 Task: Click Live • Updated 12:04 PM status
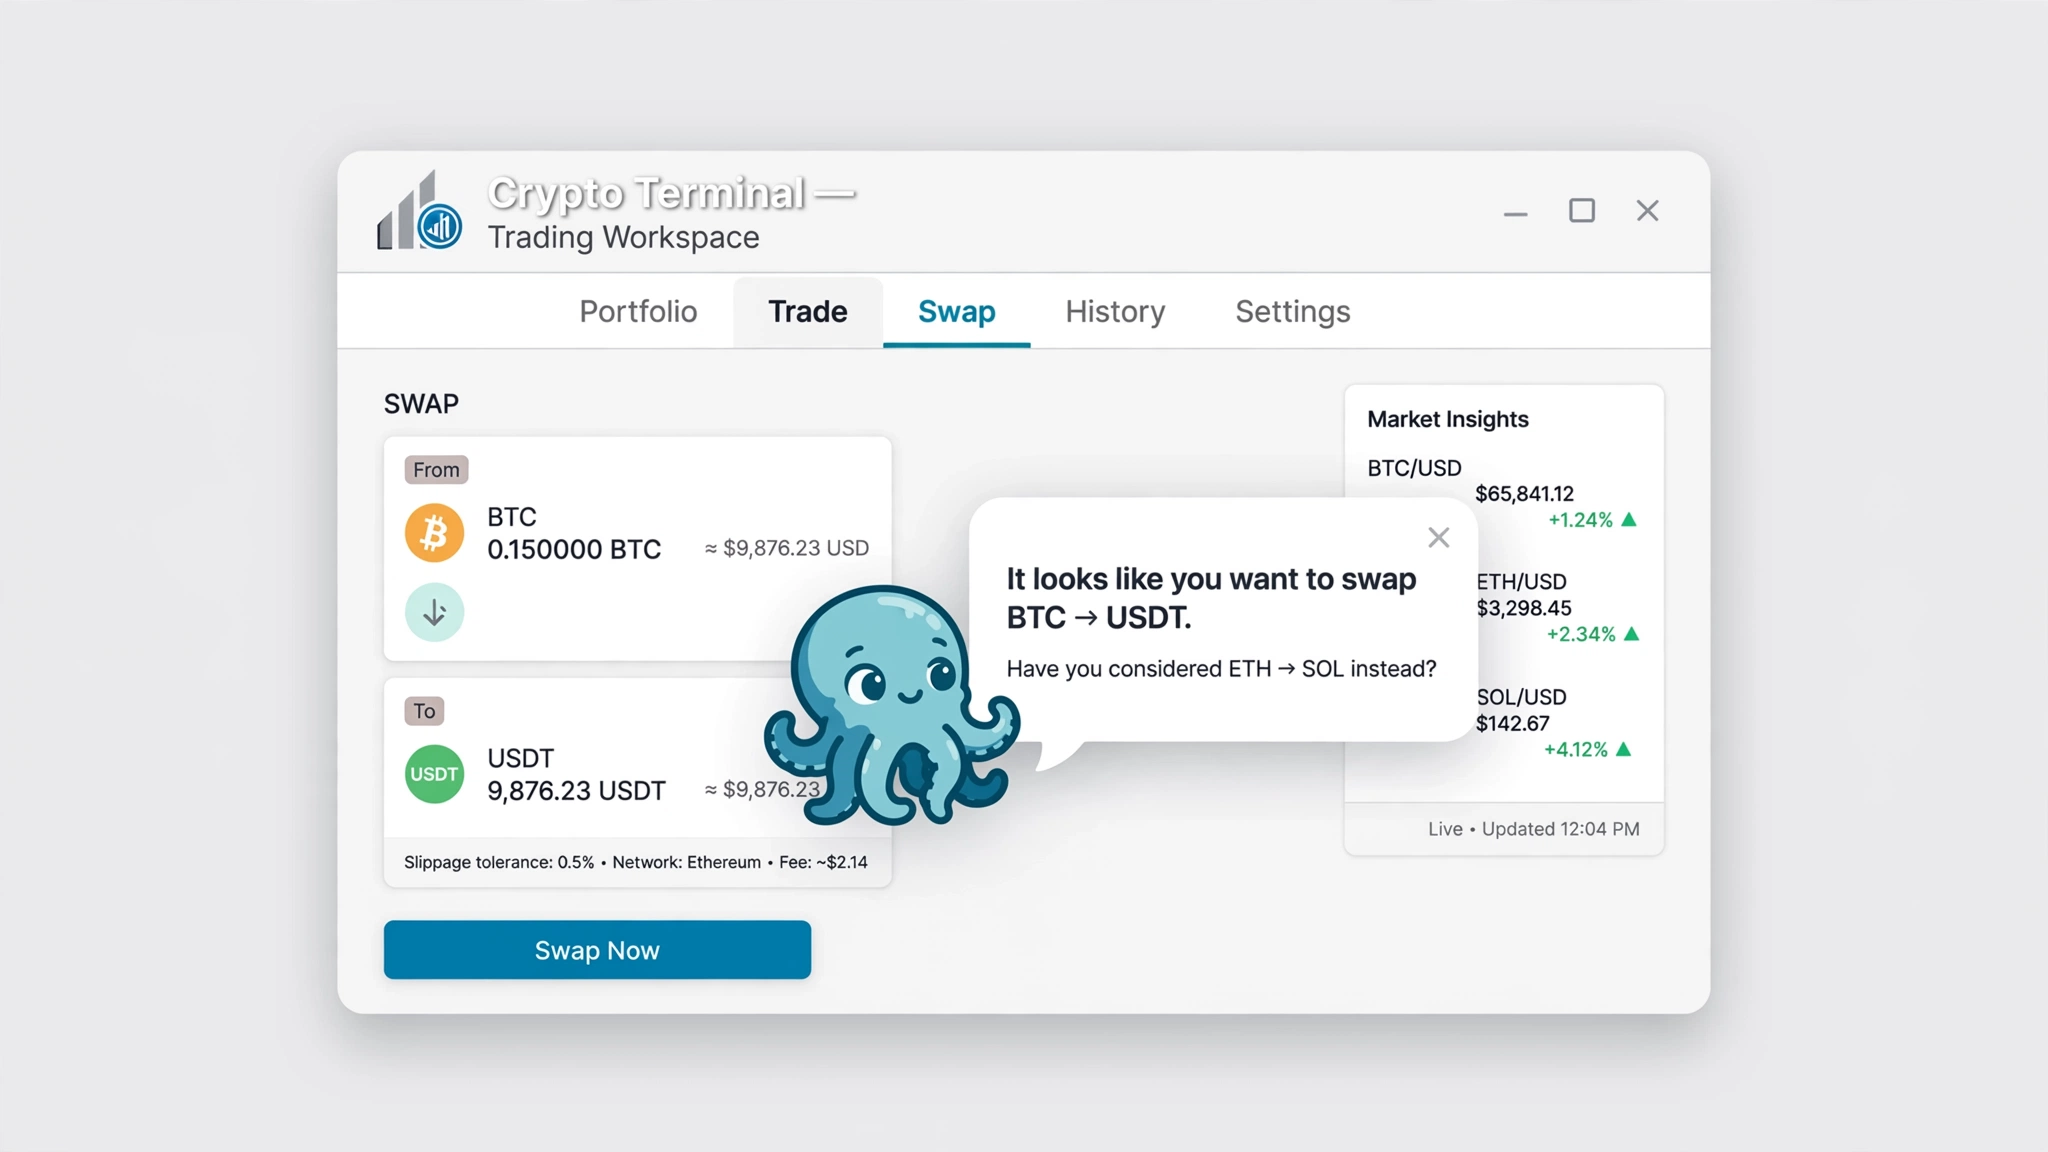[1533, 829]
